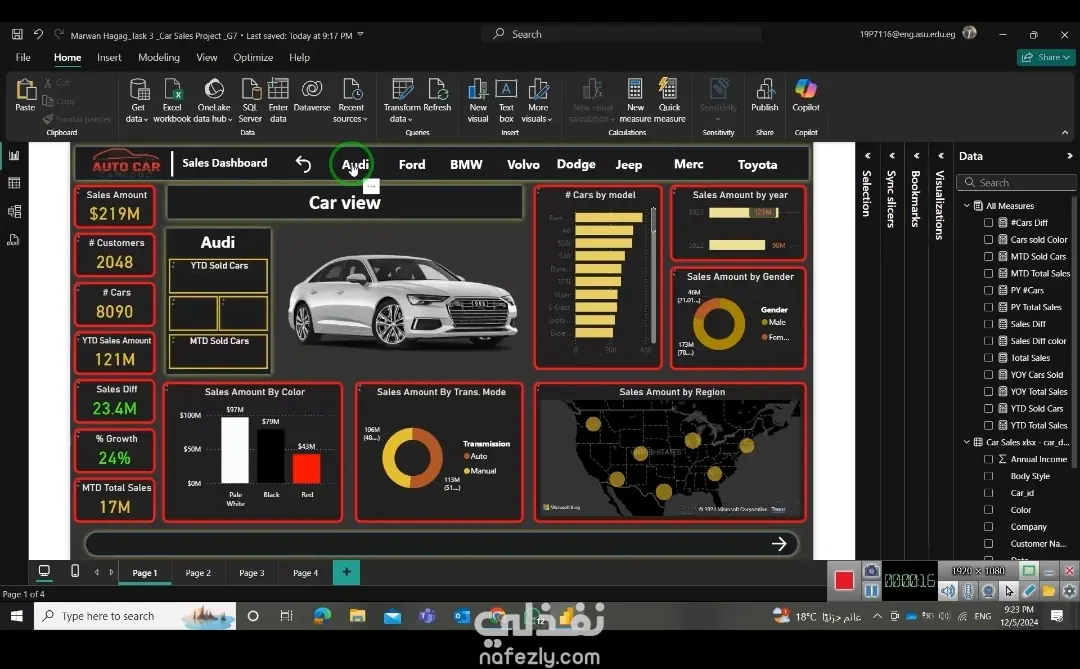The width and height of the screenshot is (1080, 669).
Task: Save the file with the save icon
Action: tap(17, 34)
